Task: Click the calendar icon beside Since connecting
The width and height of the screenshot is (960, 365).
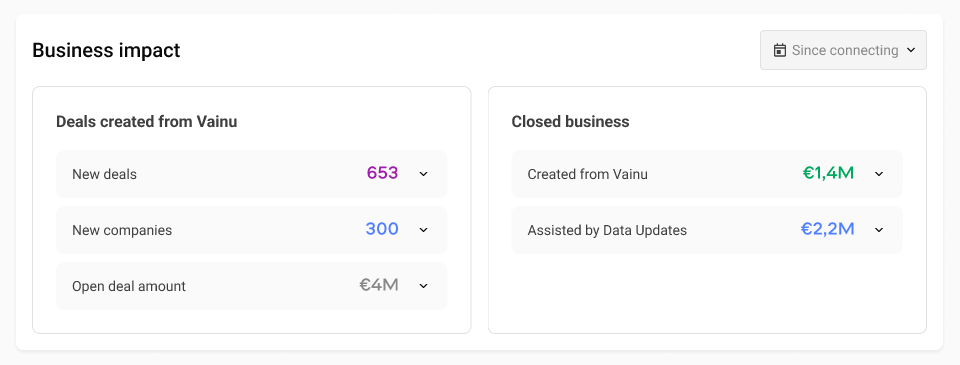Action: point(779,50)
